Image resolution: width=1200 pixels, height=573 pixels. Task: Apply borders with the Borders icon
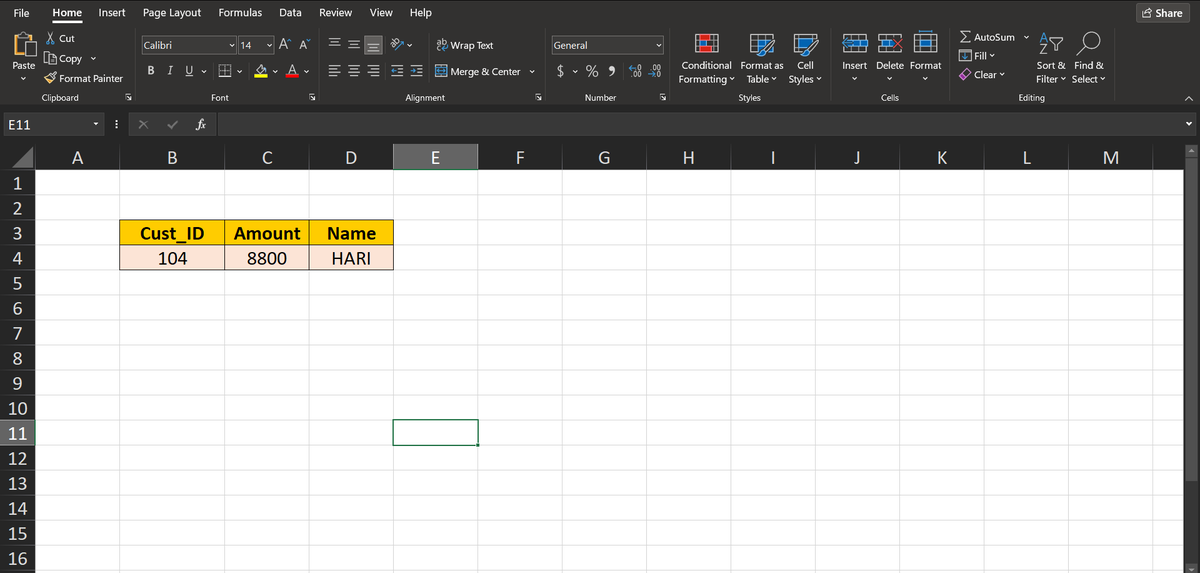pos(225,71)
